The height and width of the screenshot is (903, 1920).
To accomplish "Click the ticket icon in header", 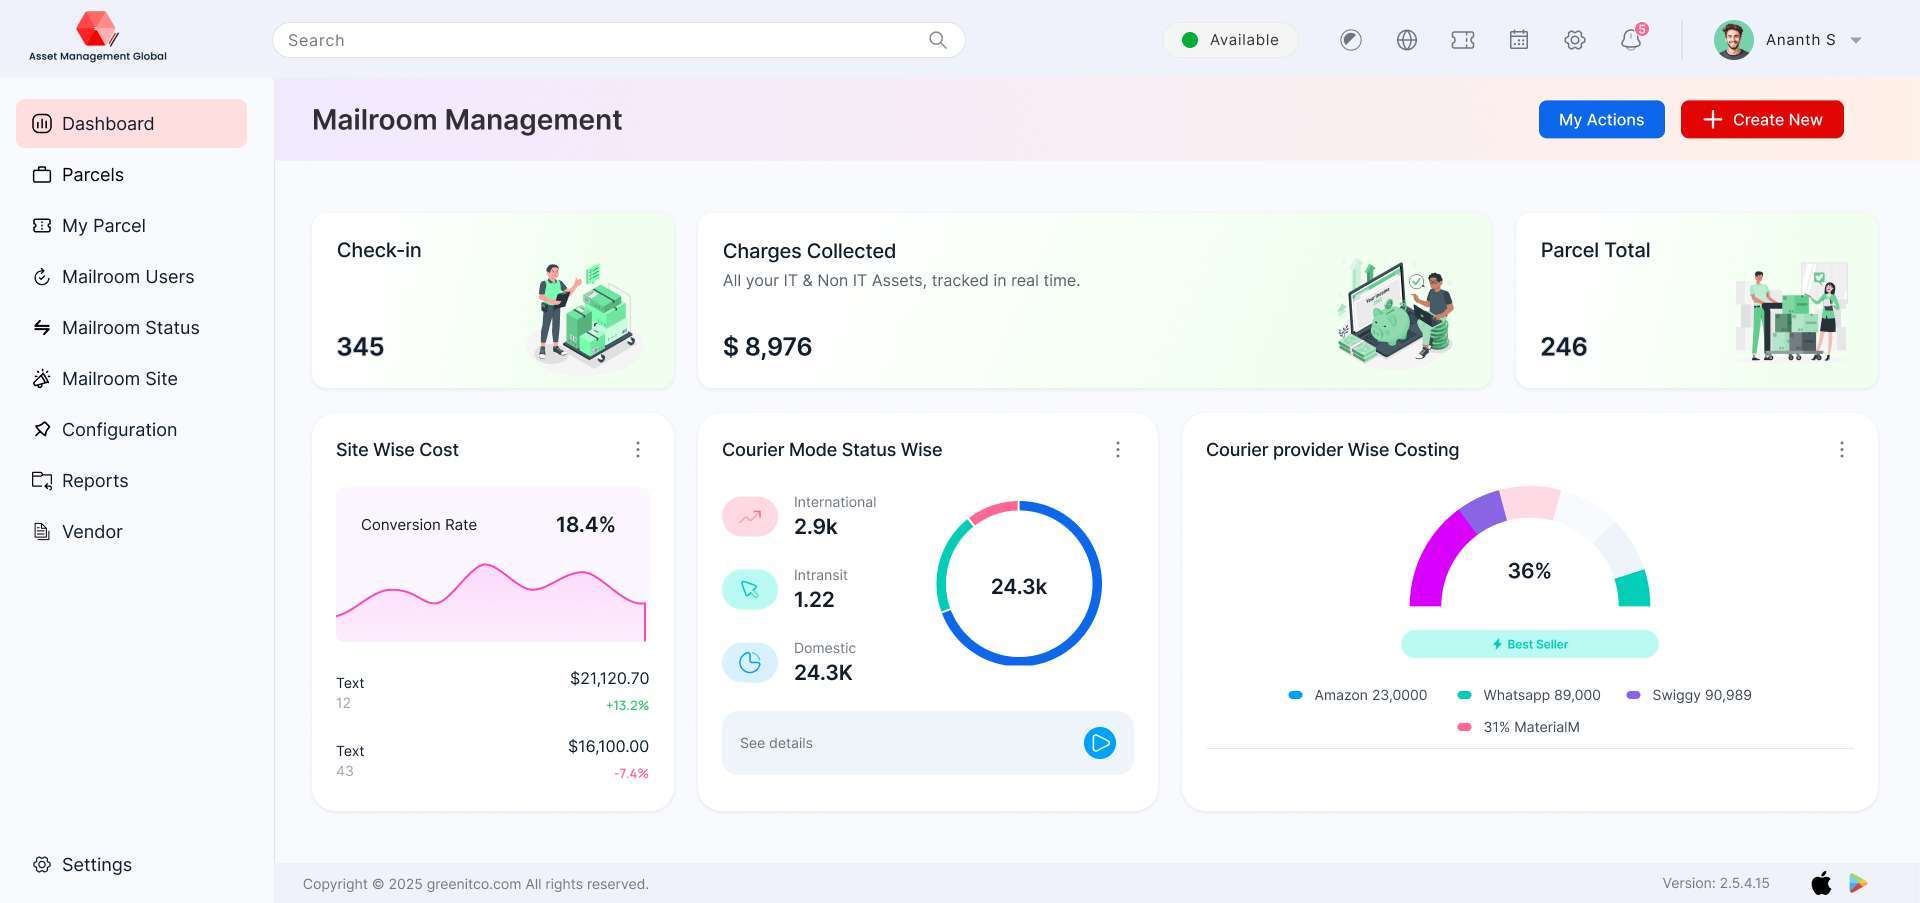I will (x=1462, y=40).
